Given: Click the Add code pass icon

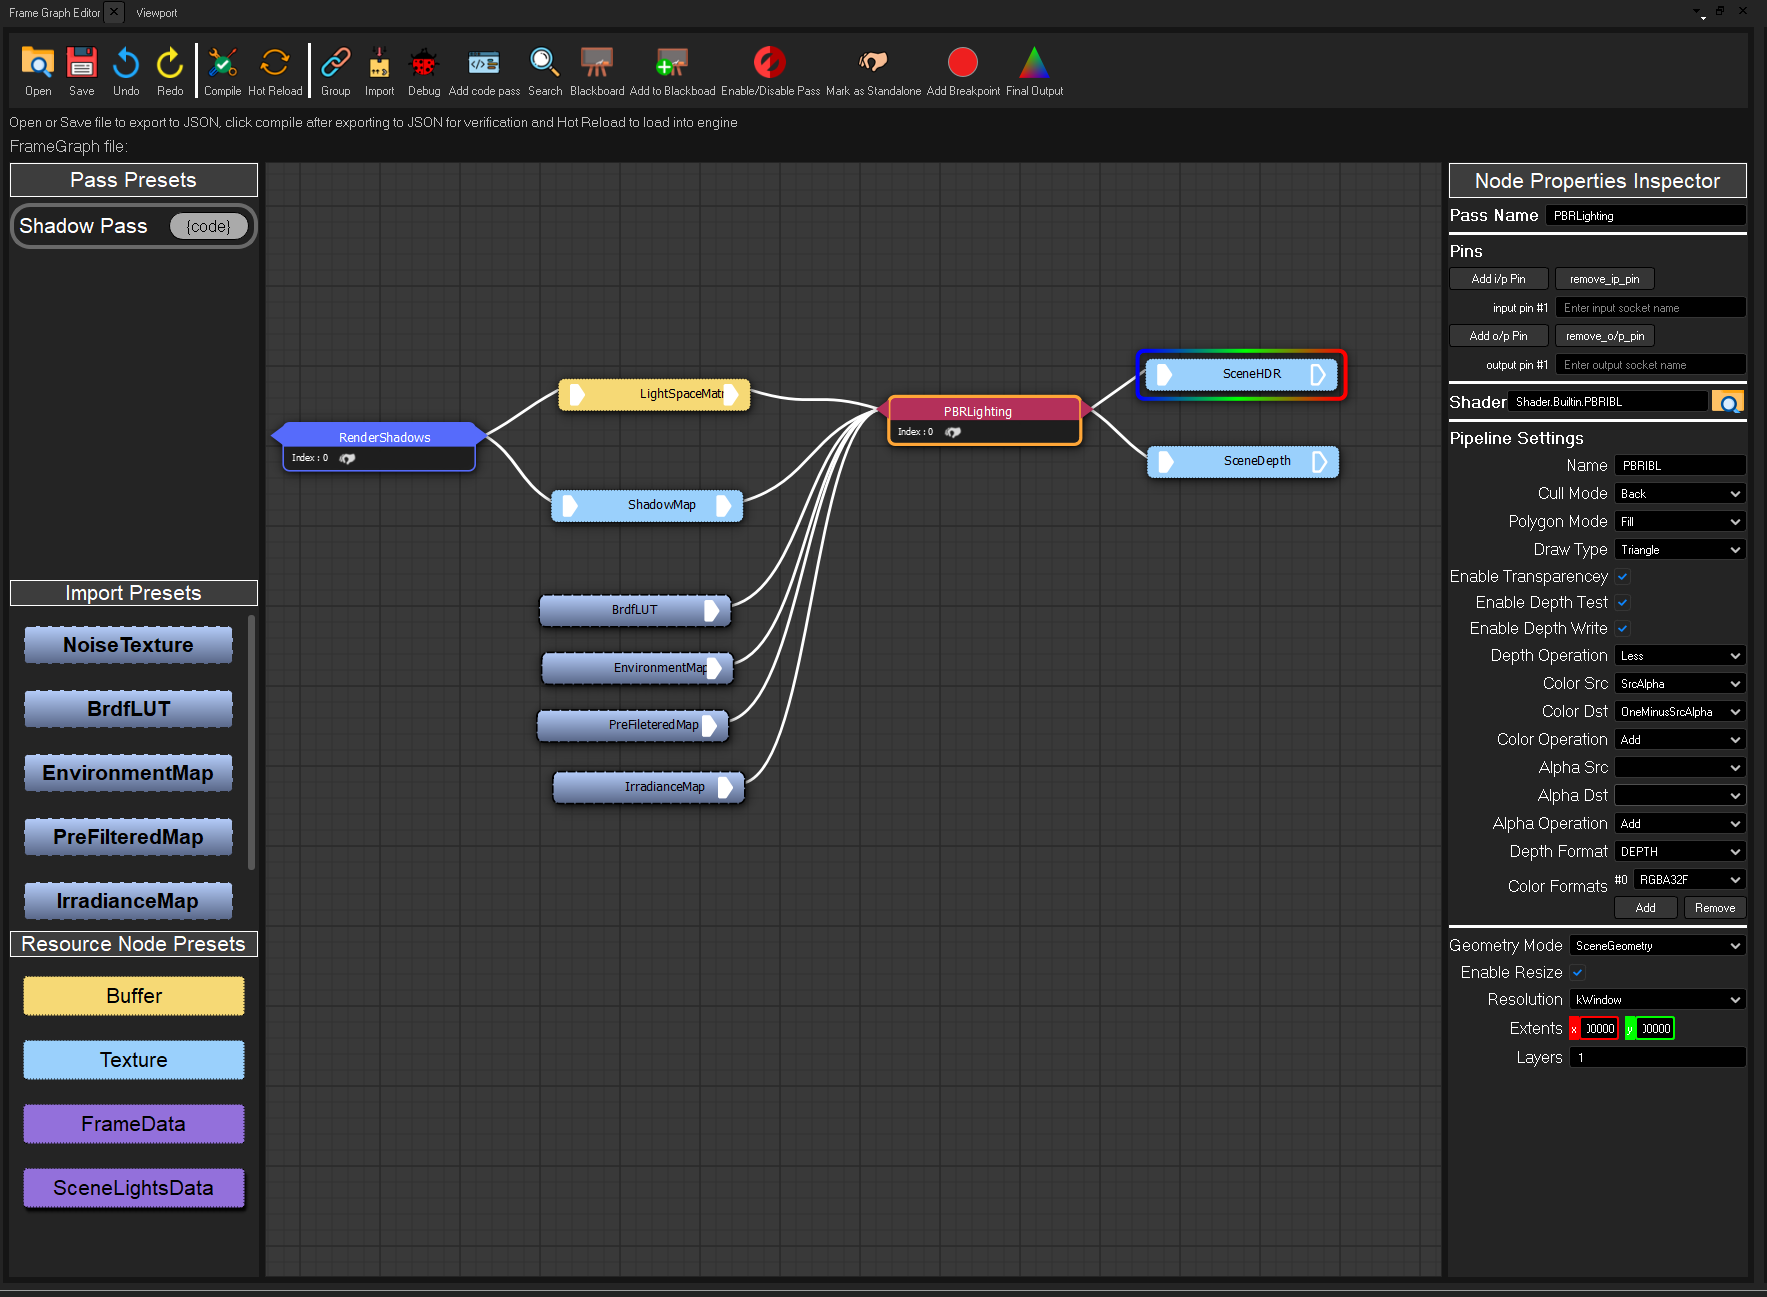Looking at the screenshot, I should click(x=484, y=64).
